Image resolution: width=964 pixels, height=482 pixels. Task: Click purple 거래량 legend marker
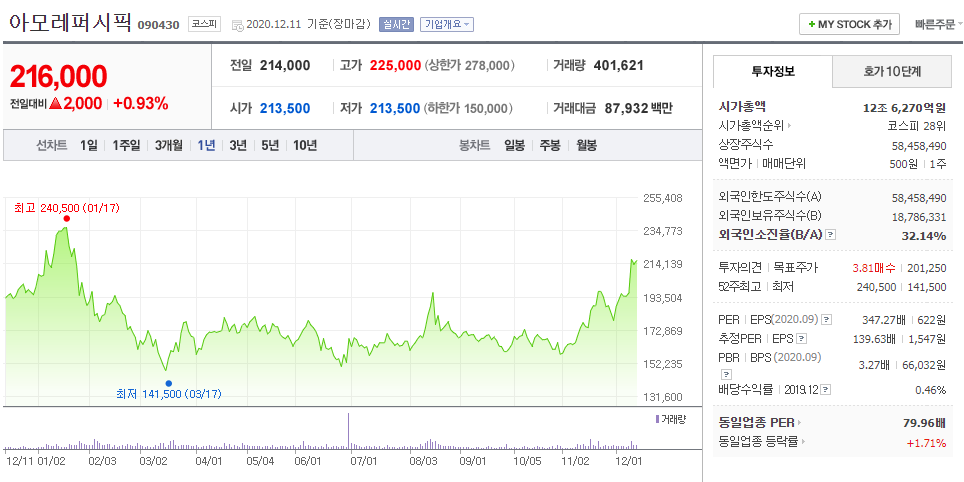coord(657,419)
